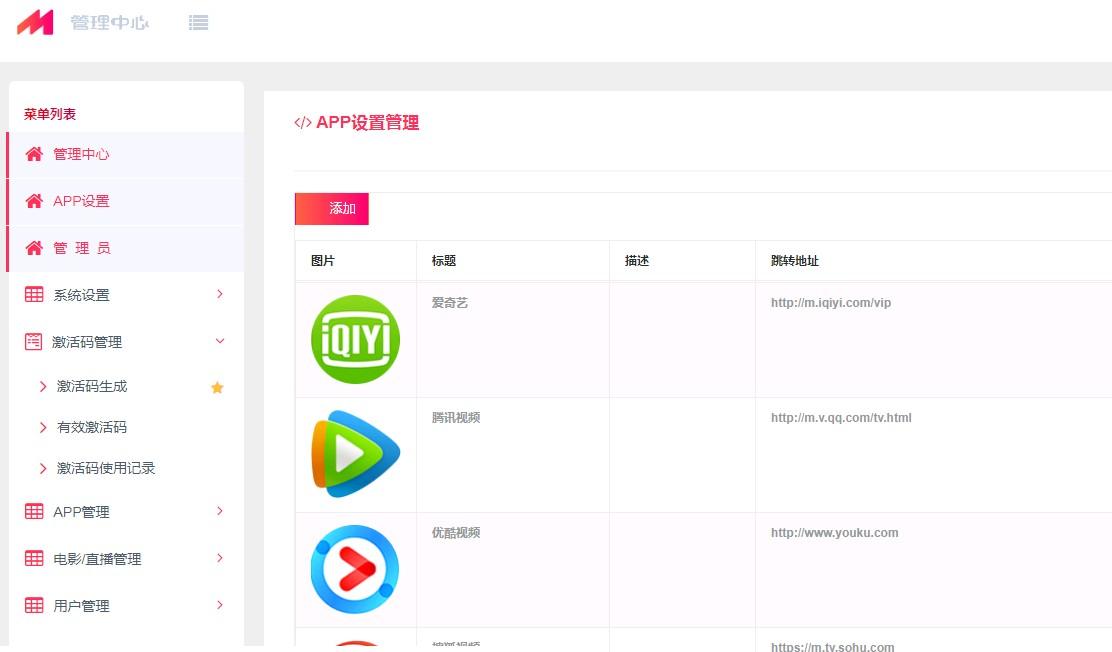Click the yellow star next to 激活码生成
This screenshot has height=652, width=1112.
tap(217, 387)
